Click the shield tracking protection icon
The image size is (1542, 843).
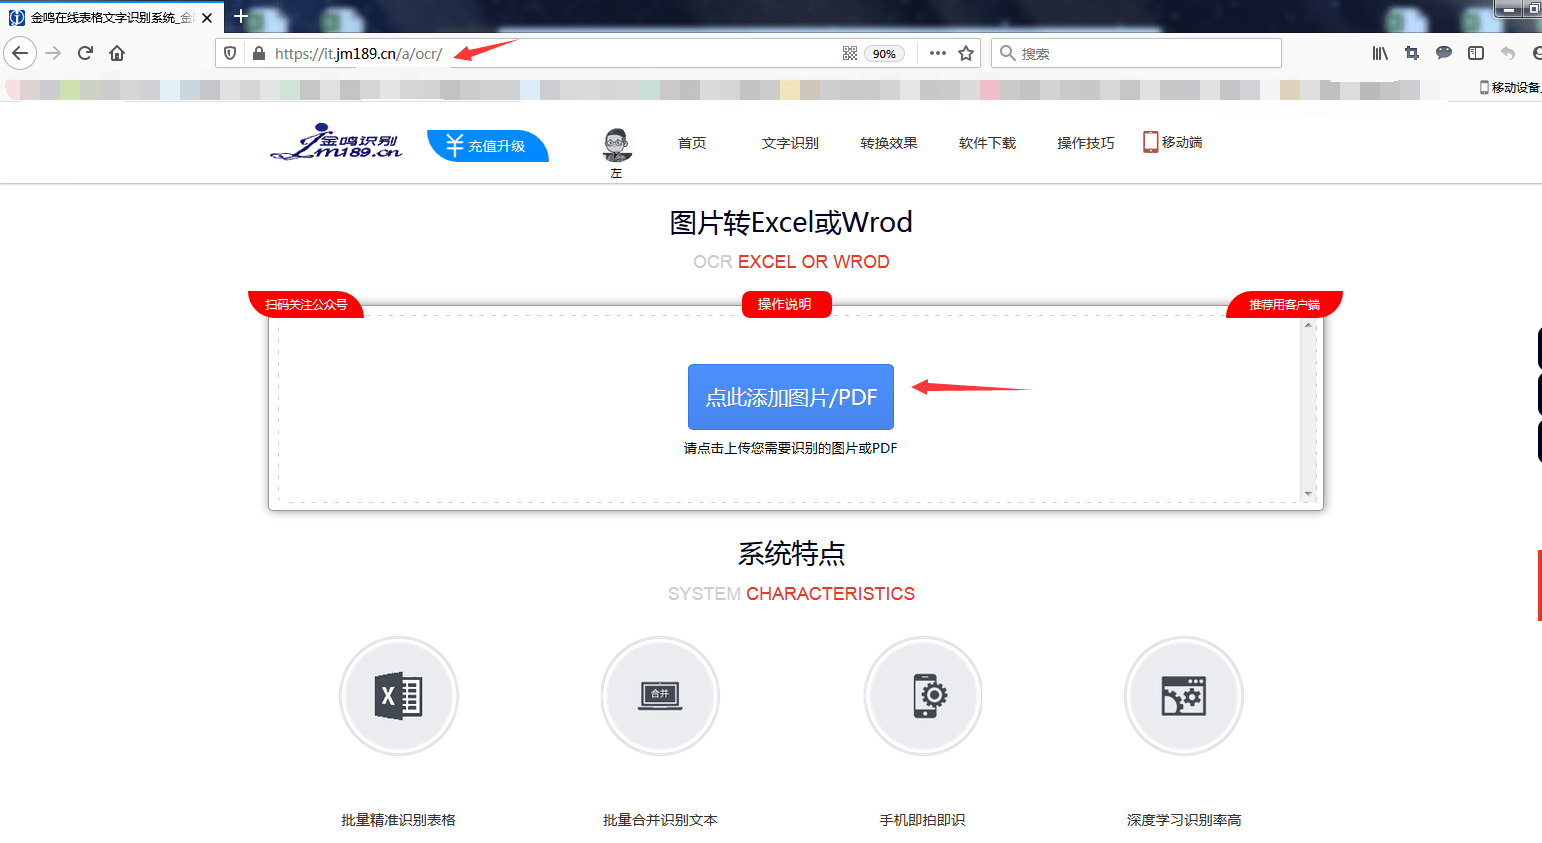[231, 54]
